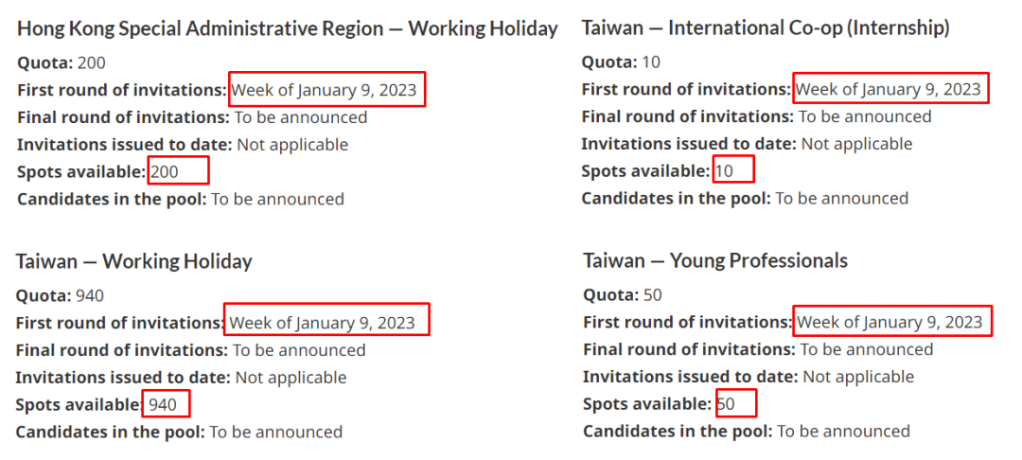Click the Taiwan Working Holiday Quota value 940
The image size is (1022, 460).
tap(90, 296)
